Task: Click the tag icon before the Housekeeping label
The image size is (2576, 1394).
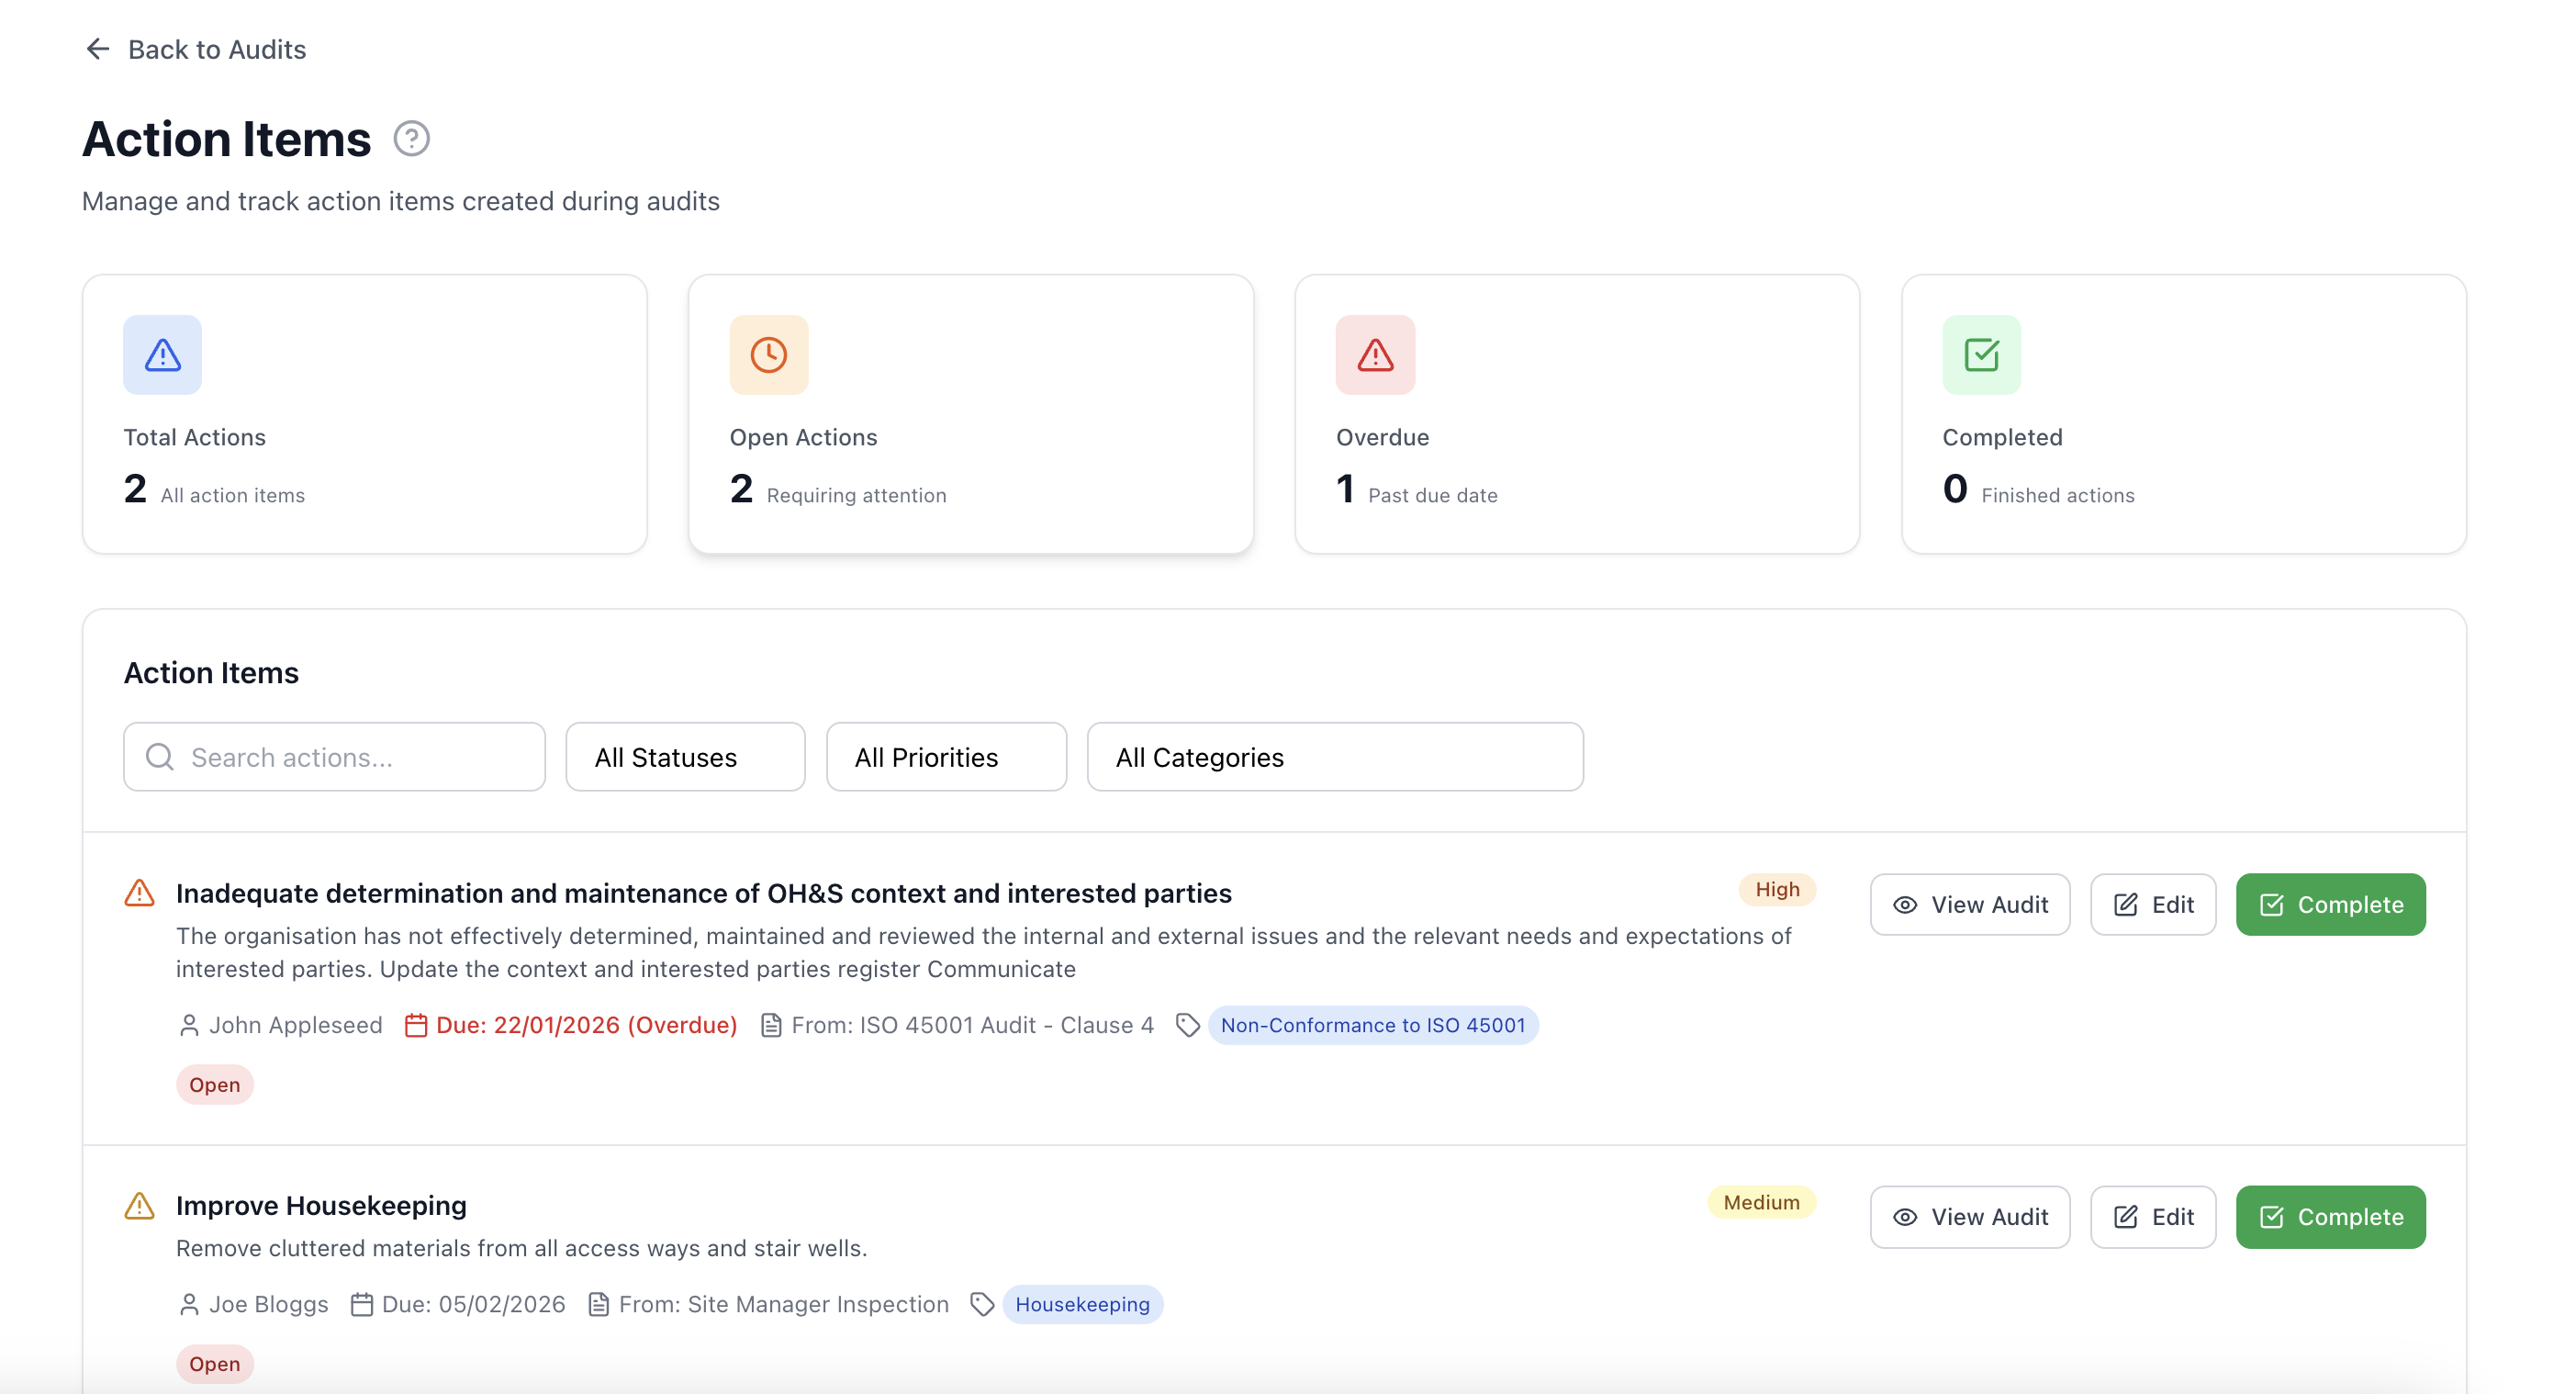Action: tap(982, 1304)
